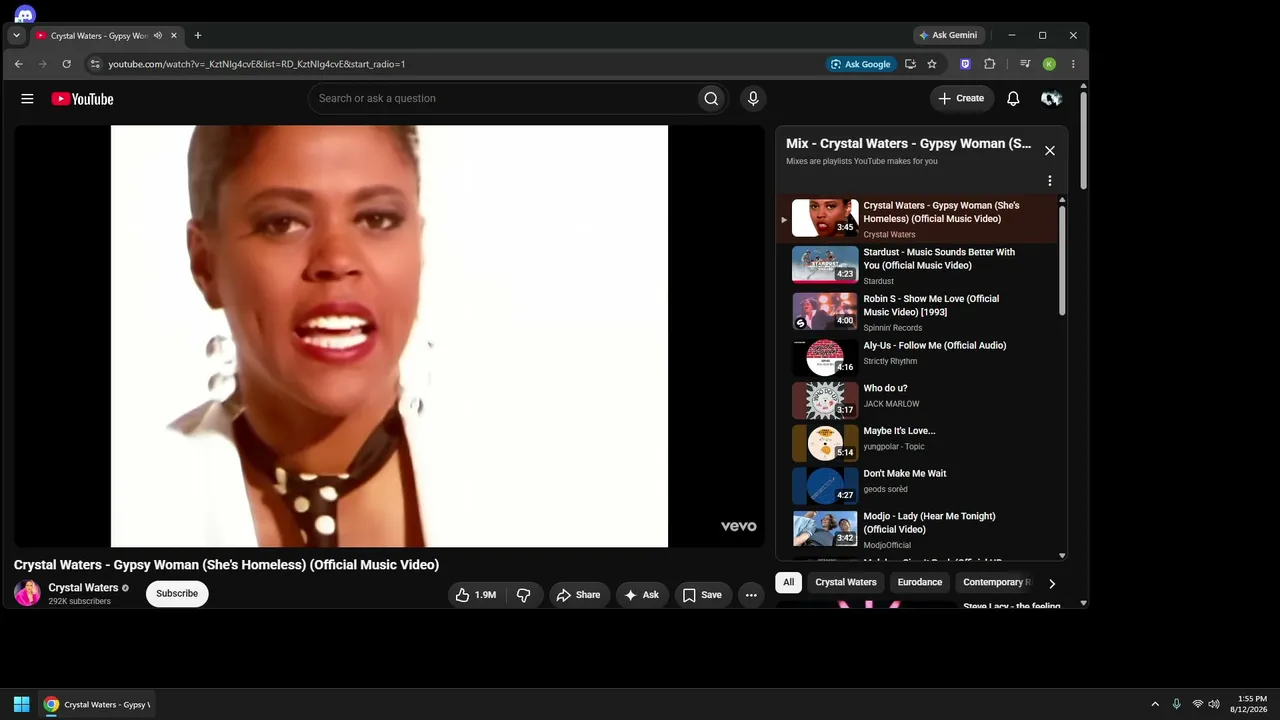1280x720 pixels.
Task: Open the Windows Start menu
Action: (x=21, y=704)
